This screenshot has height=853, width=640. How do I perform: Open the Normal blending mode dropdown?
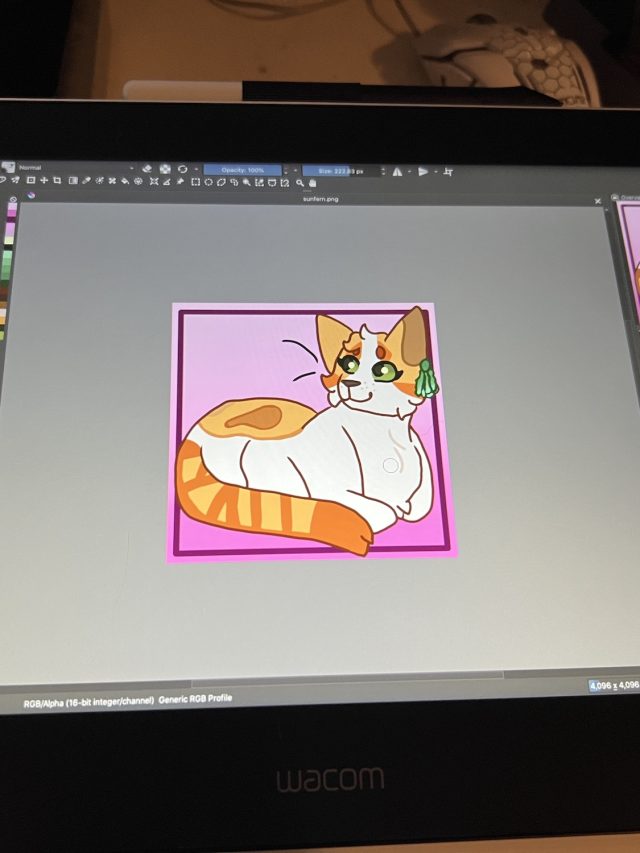76,168
